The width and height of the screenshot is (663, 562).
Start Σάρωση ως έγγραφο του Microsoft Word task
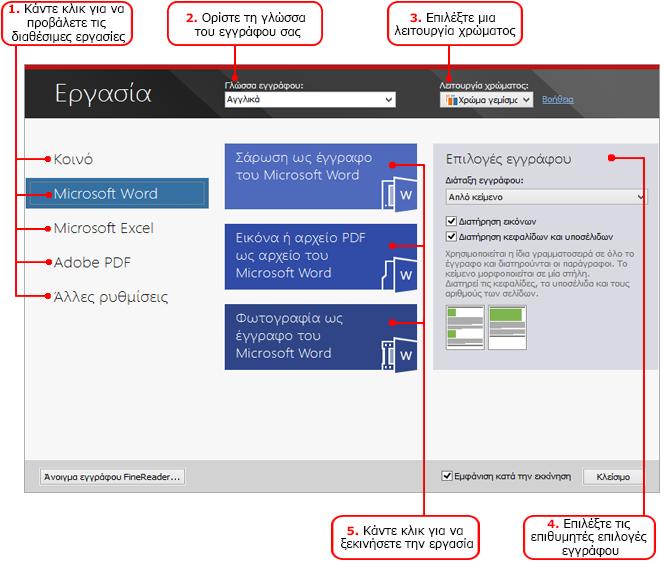point(321,176)
